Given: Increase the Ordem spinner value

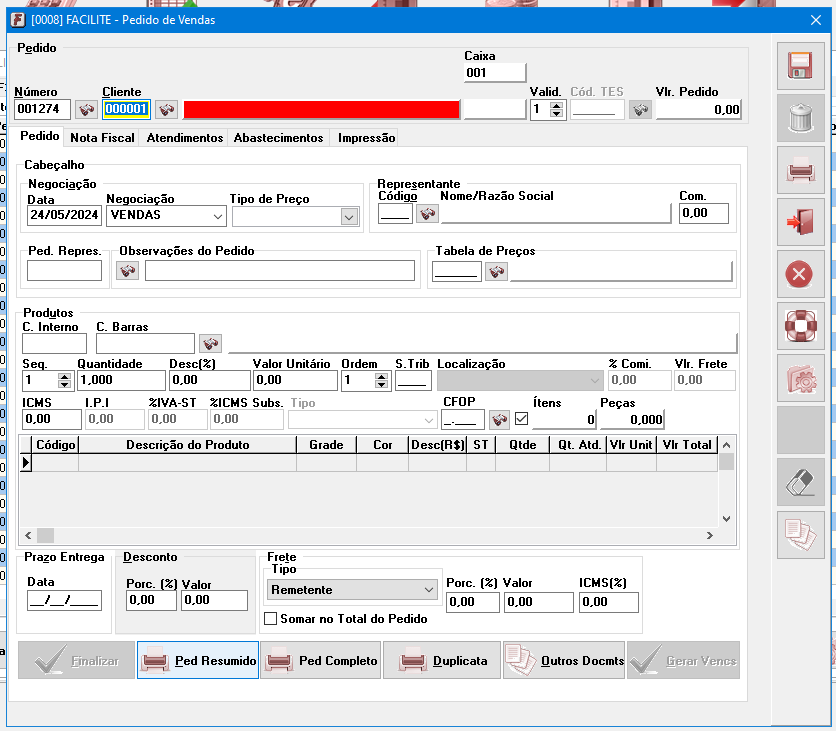Looking at the screenshot, I should point(381,376).
